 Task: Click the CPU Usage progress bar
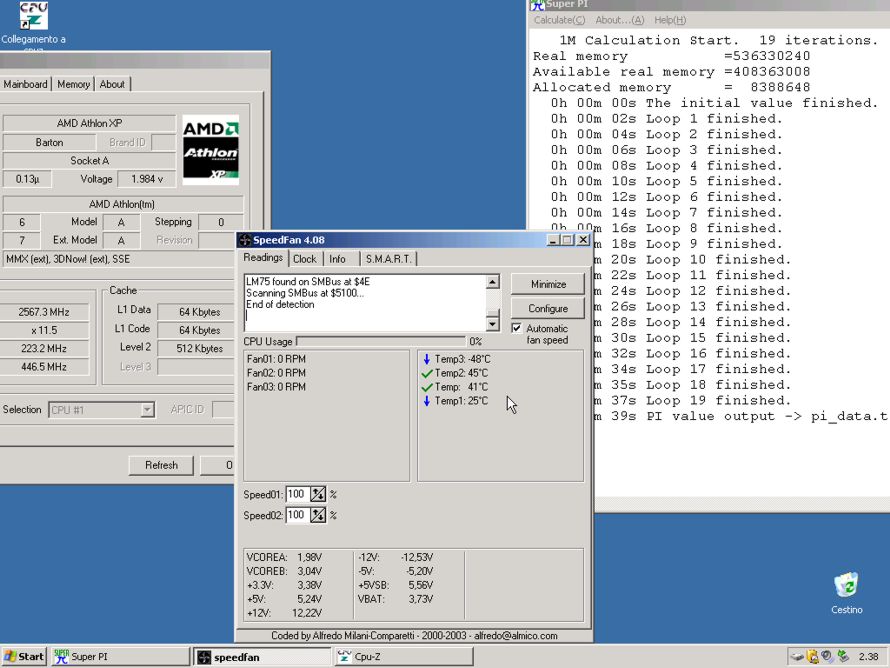[380, 341]
